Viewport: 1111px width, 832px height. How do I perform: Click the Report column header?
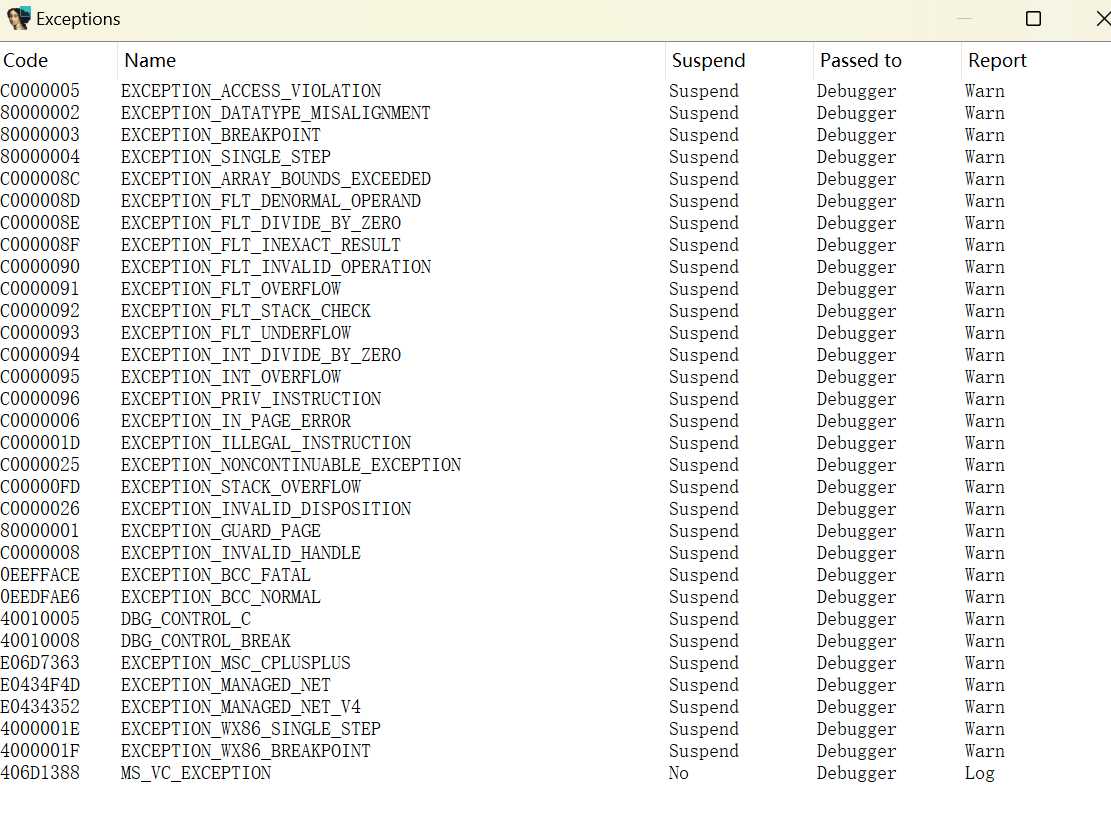click(x=997, y=61)
